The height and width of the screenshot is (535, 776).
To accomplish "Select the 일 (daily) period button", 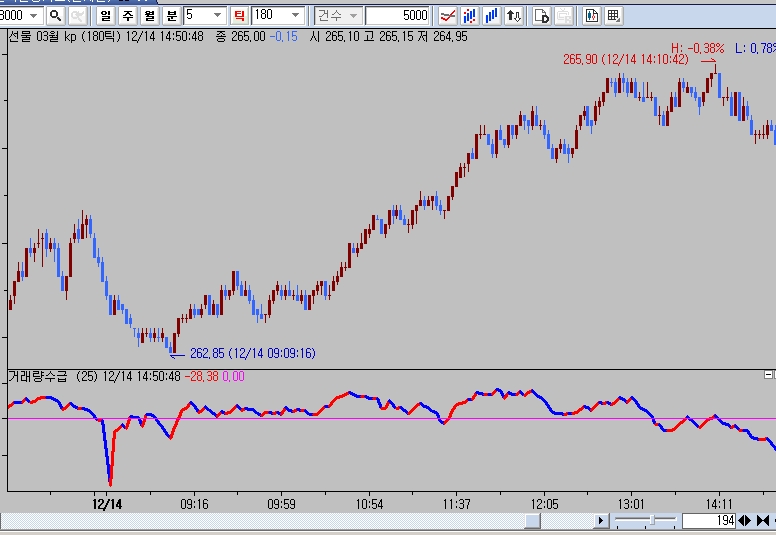I will click(x=106, y=15).
